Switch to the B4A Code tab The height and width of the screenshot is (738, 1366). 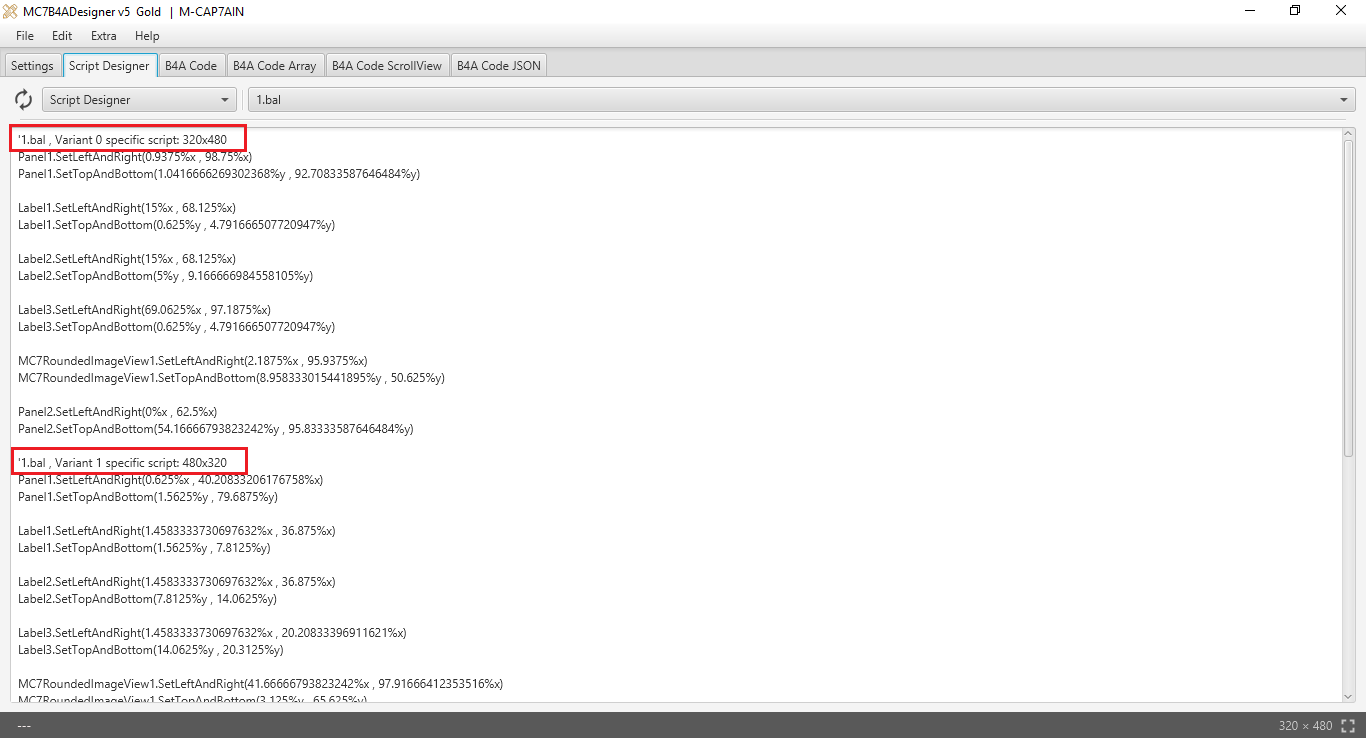coord(190,66)
